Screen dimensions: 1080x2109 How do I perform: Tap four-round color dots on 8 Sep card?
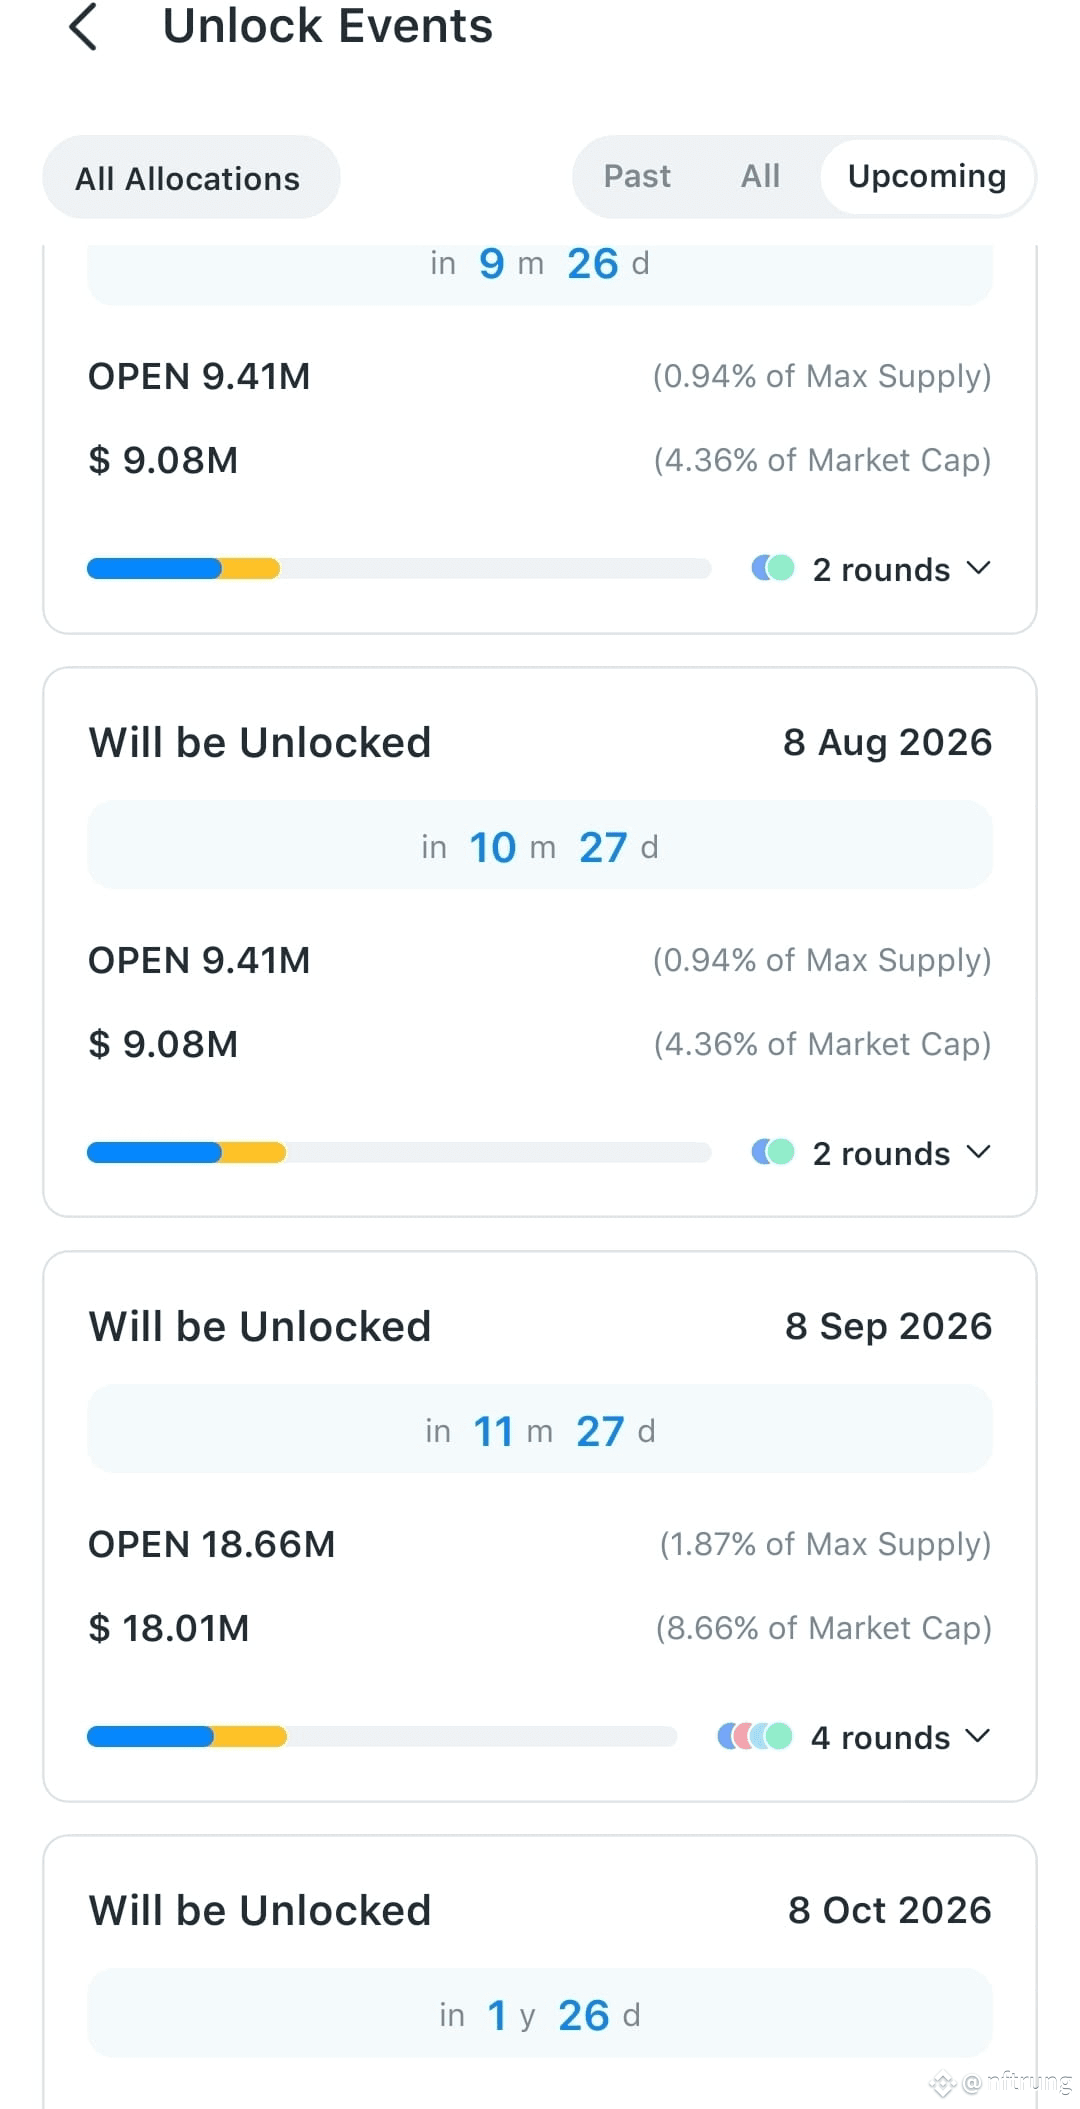[x=755, y=1736]
